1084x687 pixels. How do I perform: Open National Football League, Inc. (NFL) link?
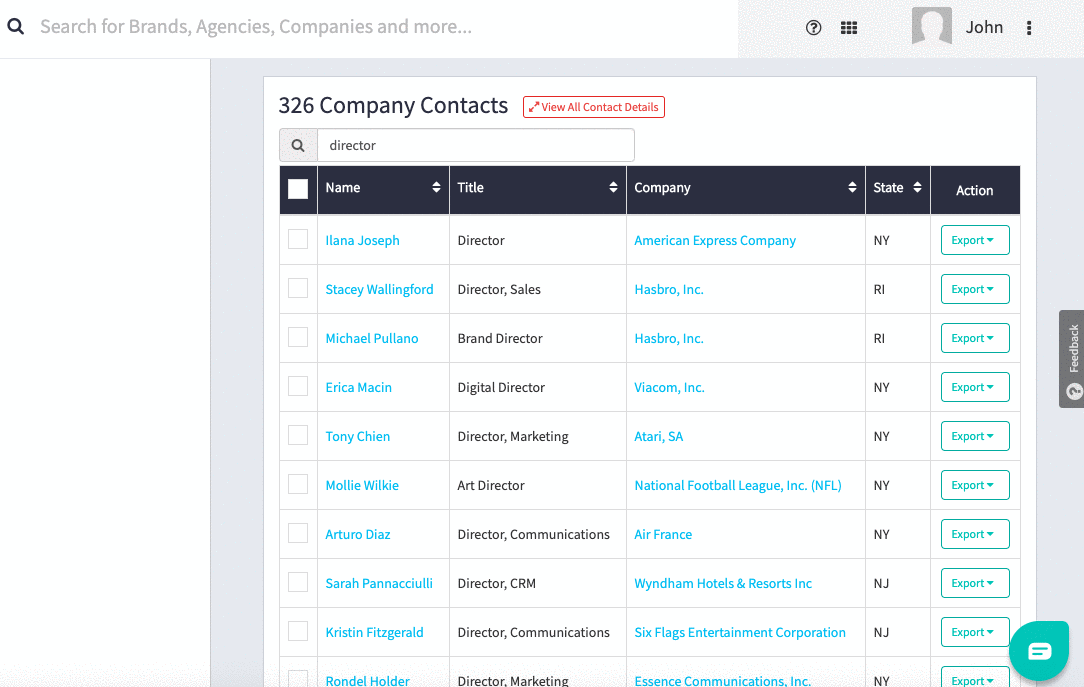pyautogui.click(x=738, y=486)
